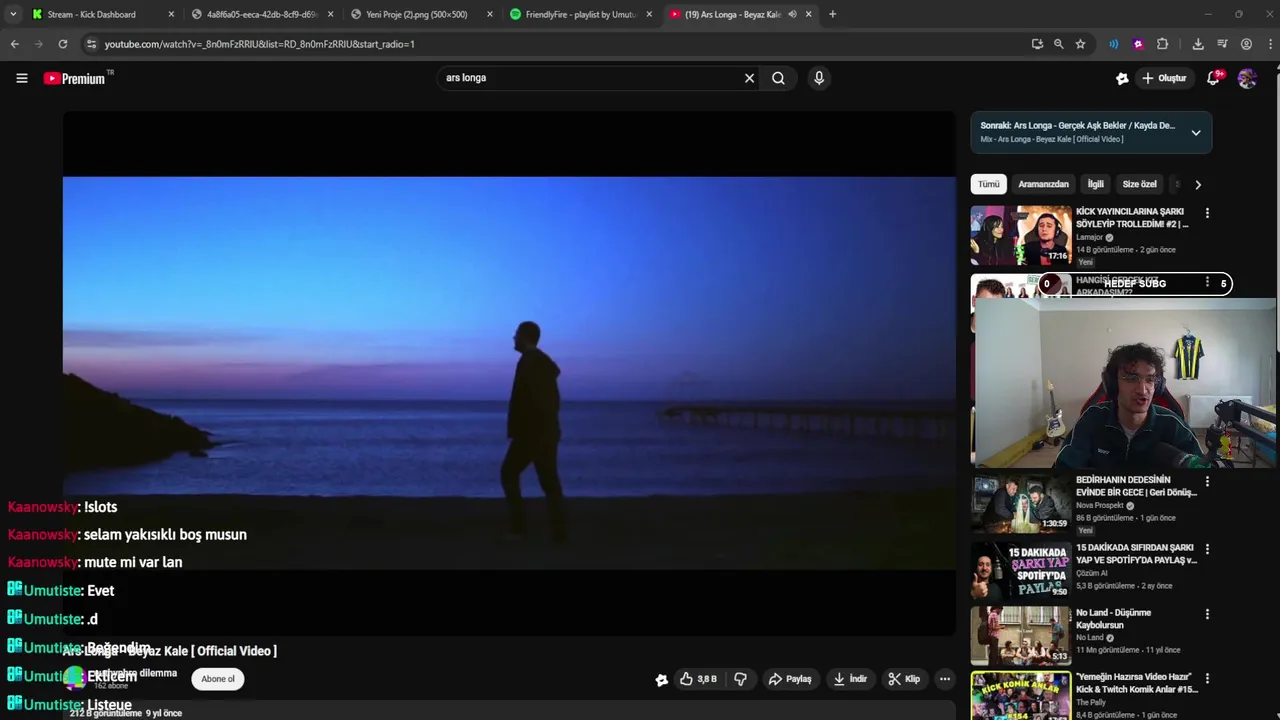Show more filter chips with right arrow
This screenshot has height=720, width=1280.
point(1197,184)
